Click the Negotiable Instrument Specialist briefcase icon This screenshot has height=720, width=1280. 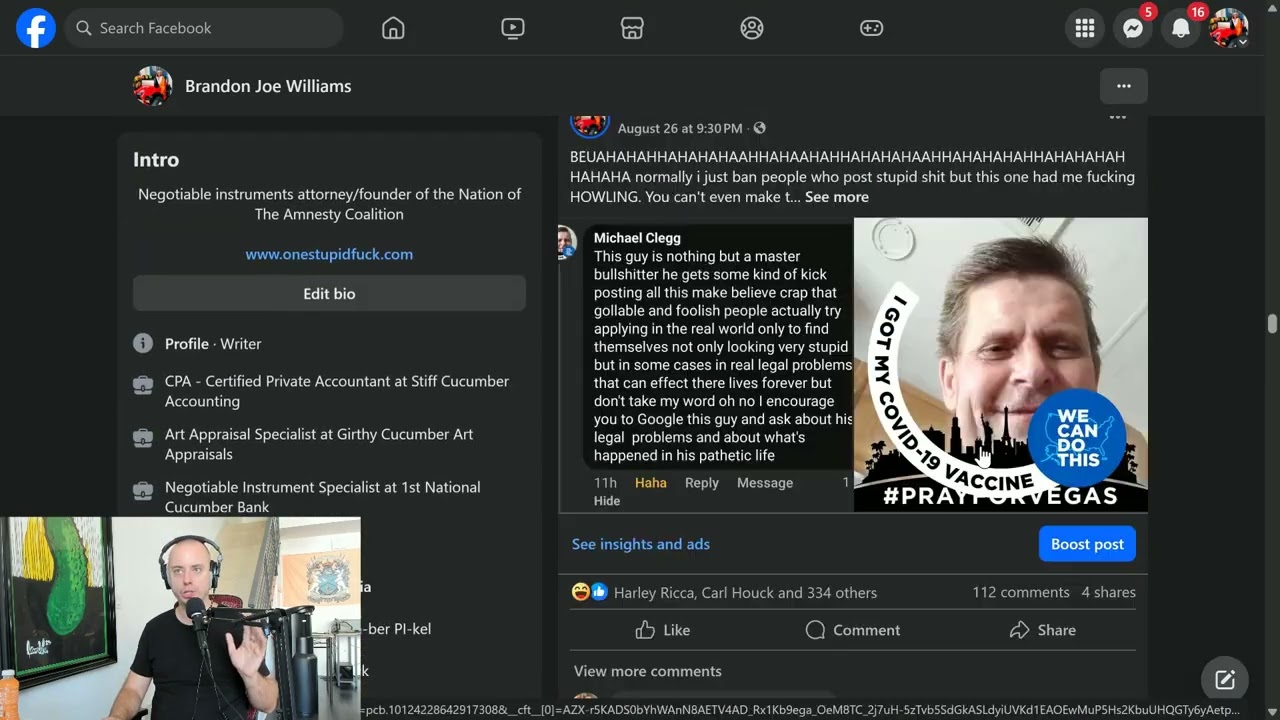point(143,491)
